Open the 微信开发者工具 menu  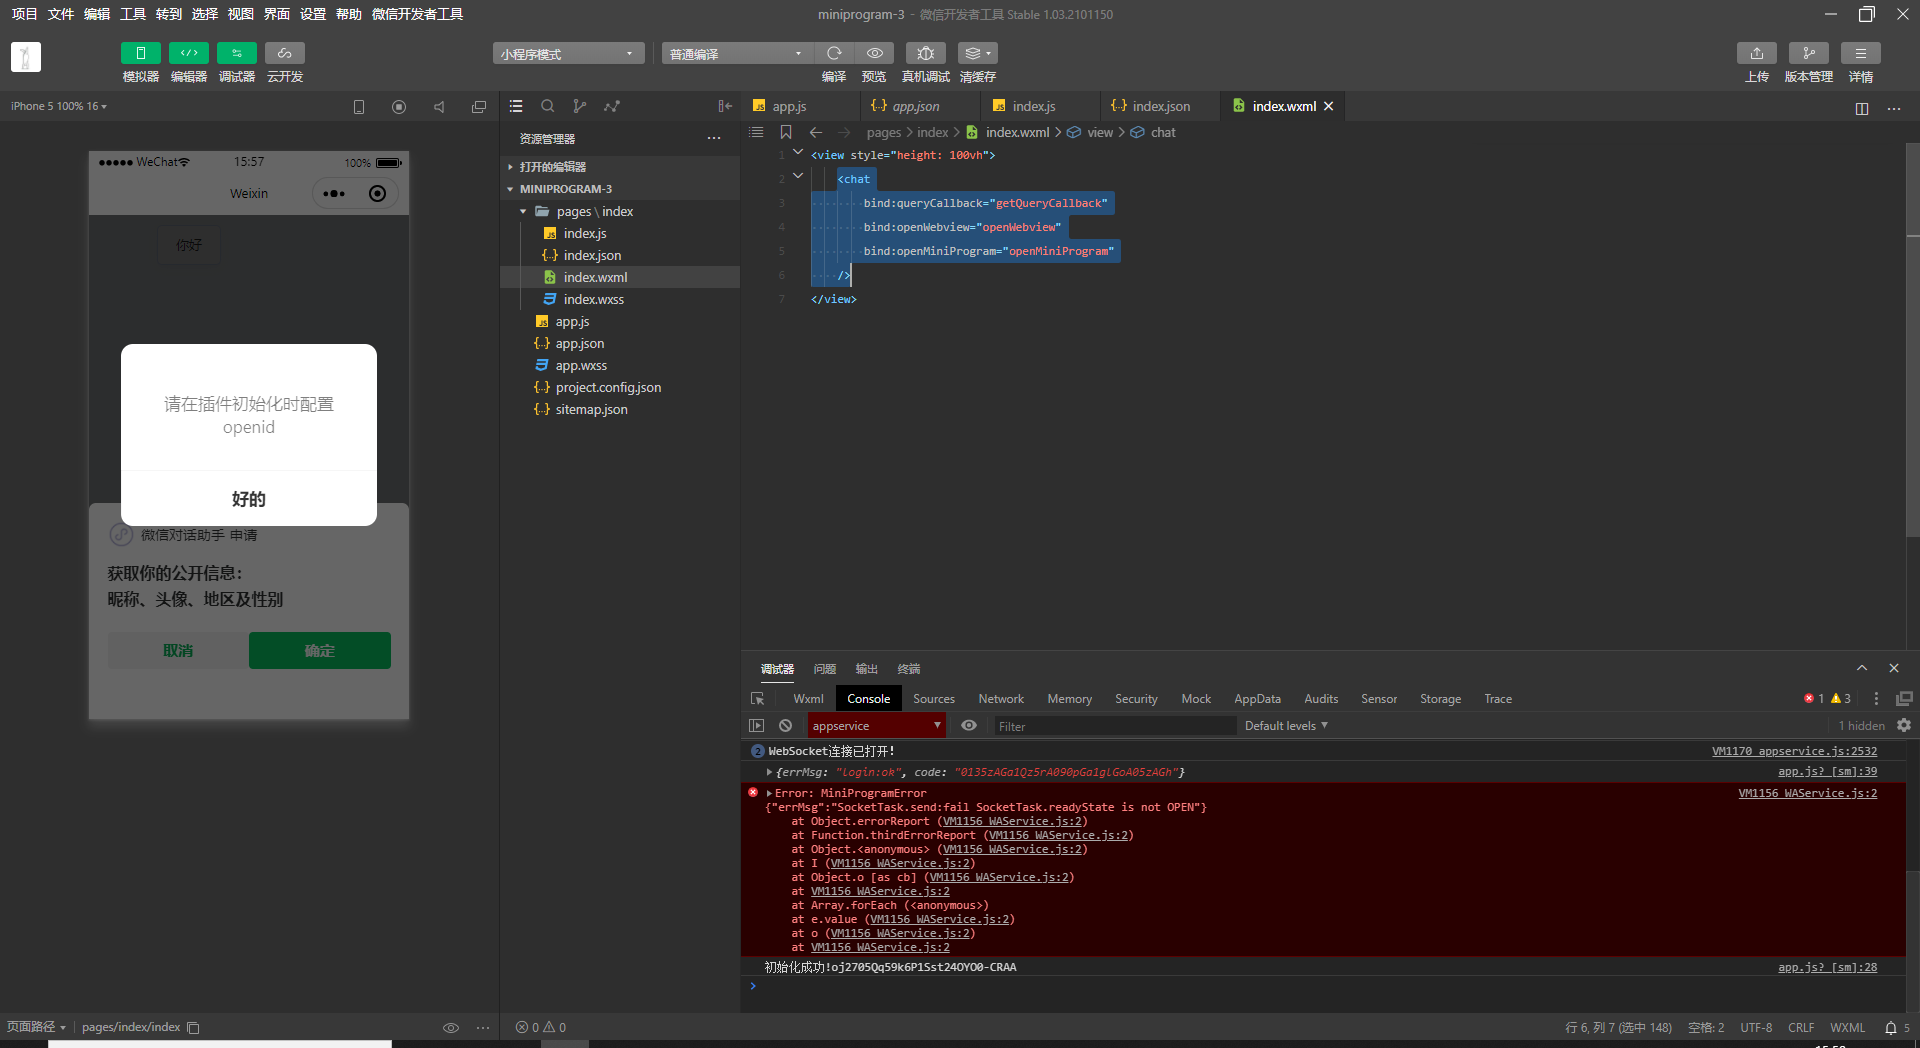[x=417, y=14]
